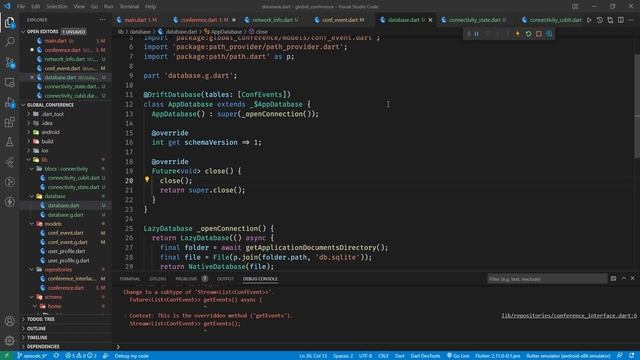Restart the debug session
This screenshot has height=360, width=640.
point(528,34)
